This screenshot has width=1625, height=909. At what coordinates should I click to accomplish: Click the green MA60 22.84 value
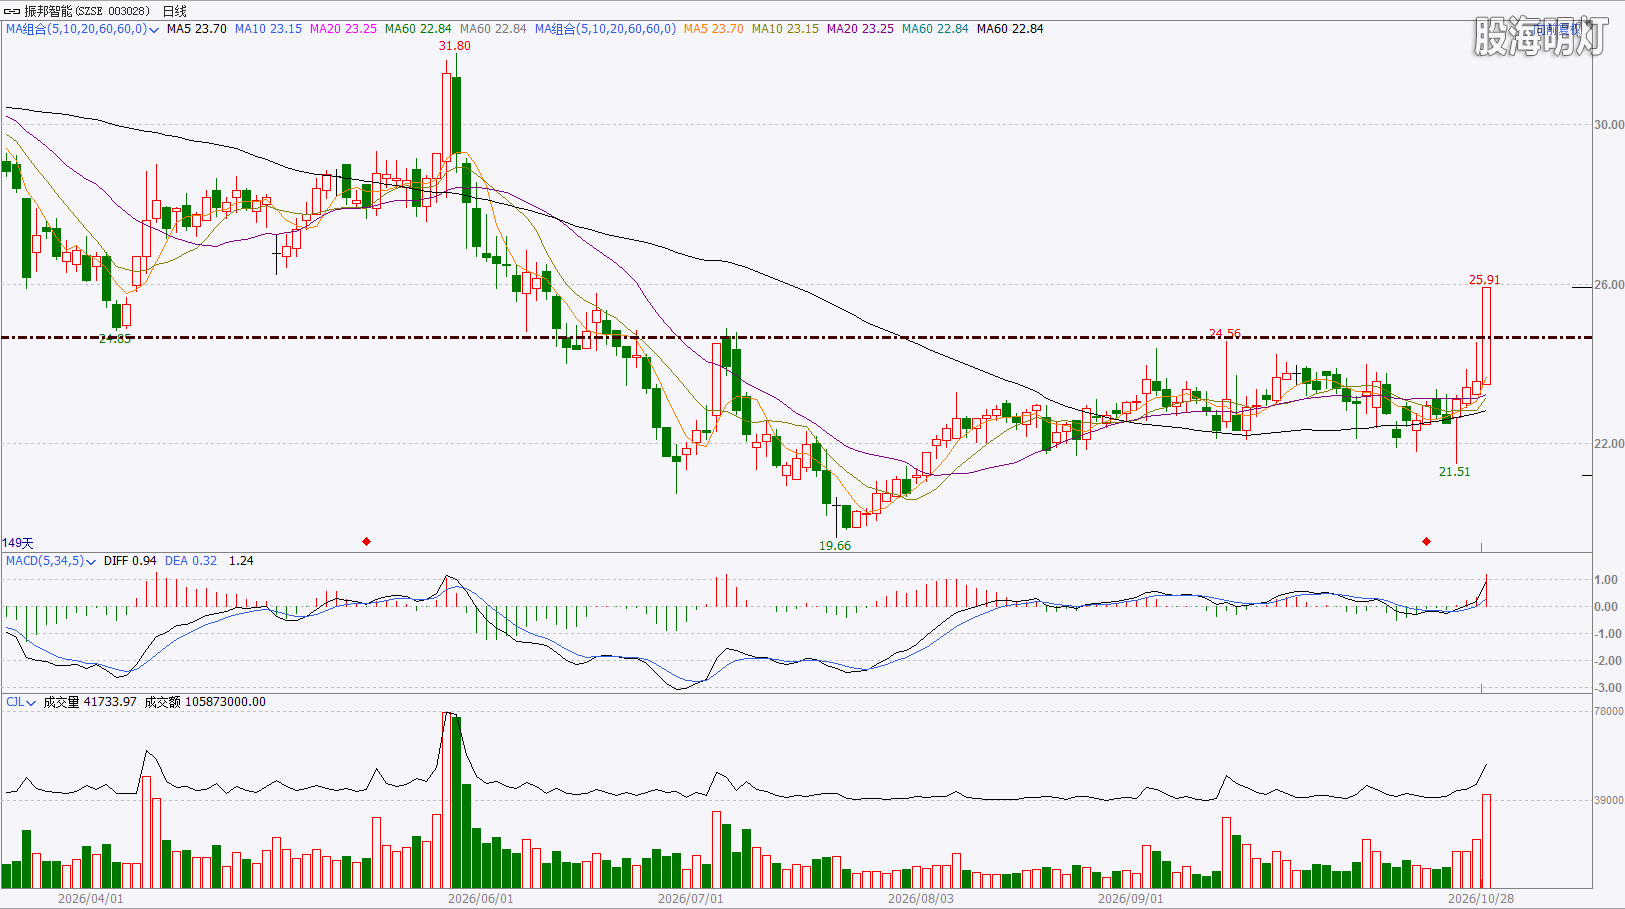(x=418, y=29)
